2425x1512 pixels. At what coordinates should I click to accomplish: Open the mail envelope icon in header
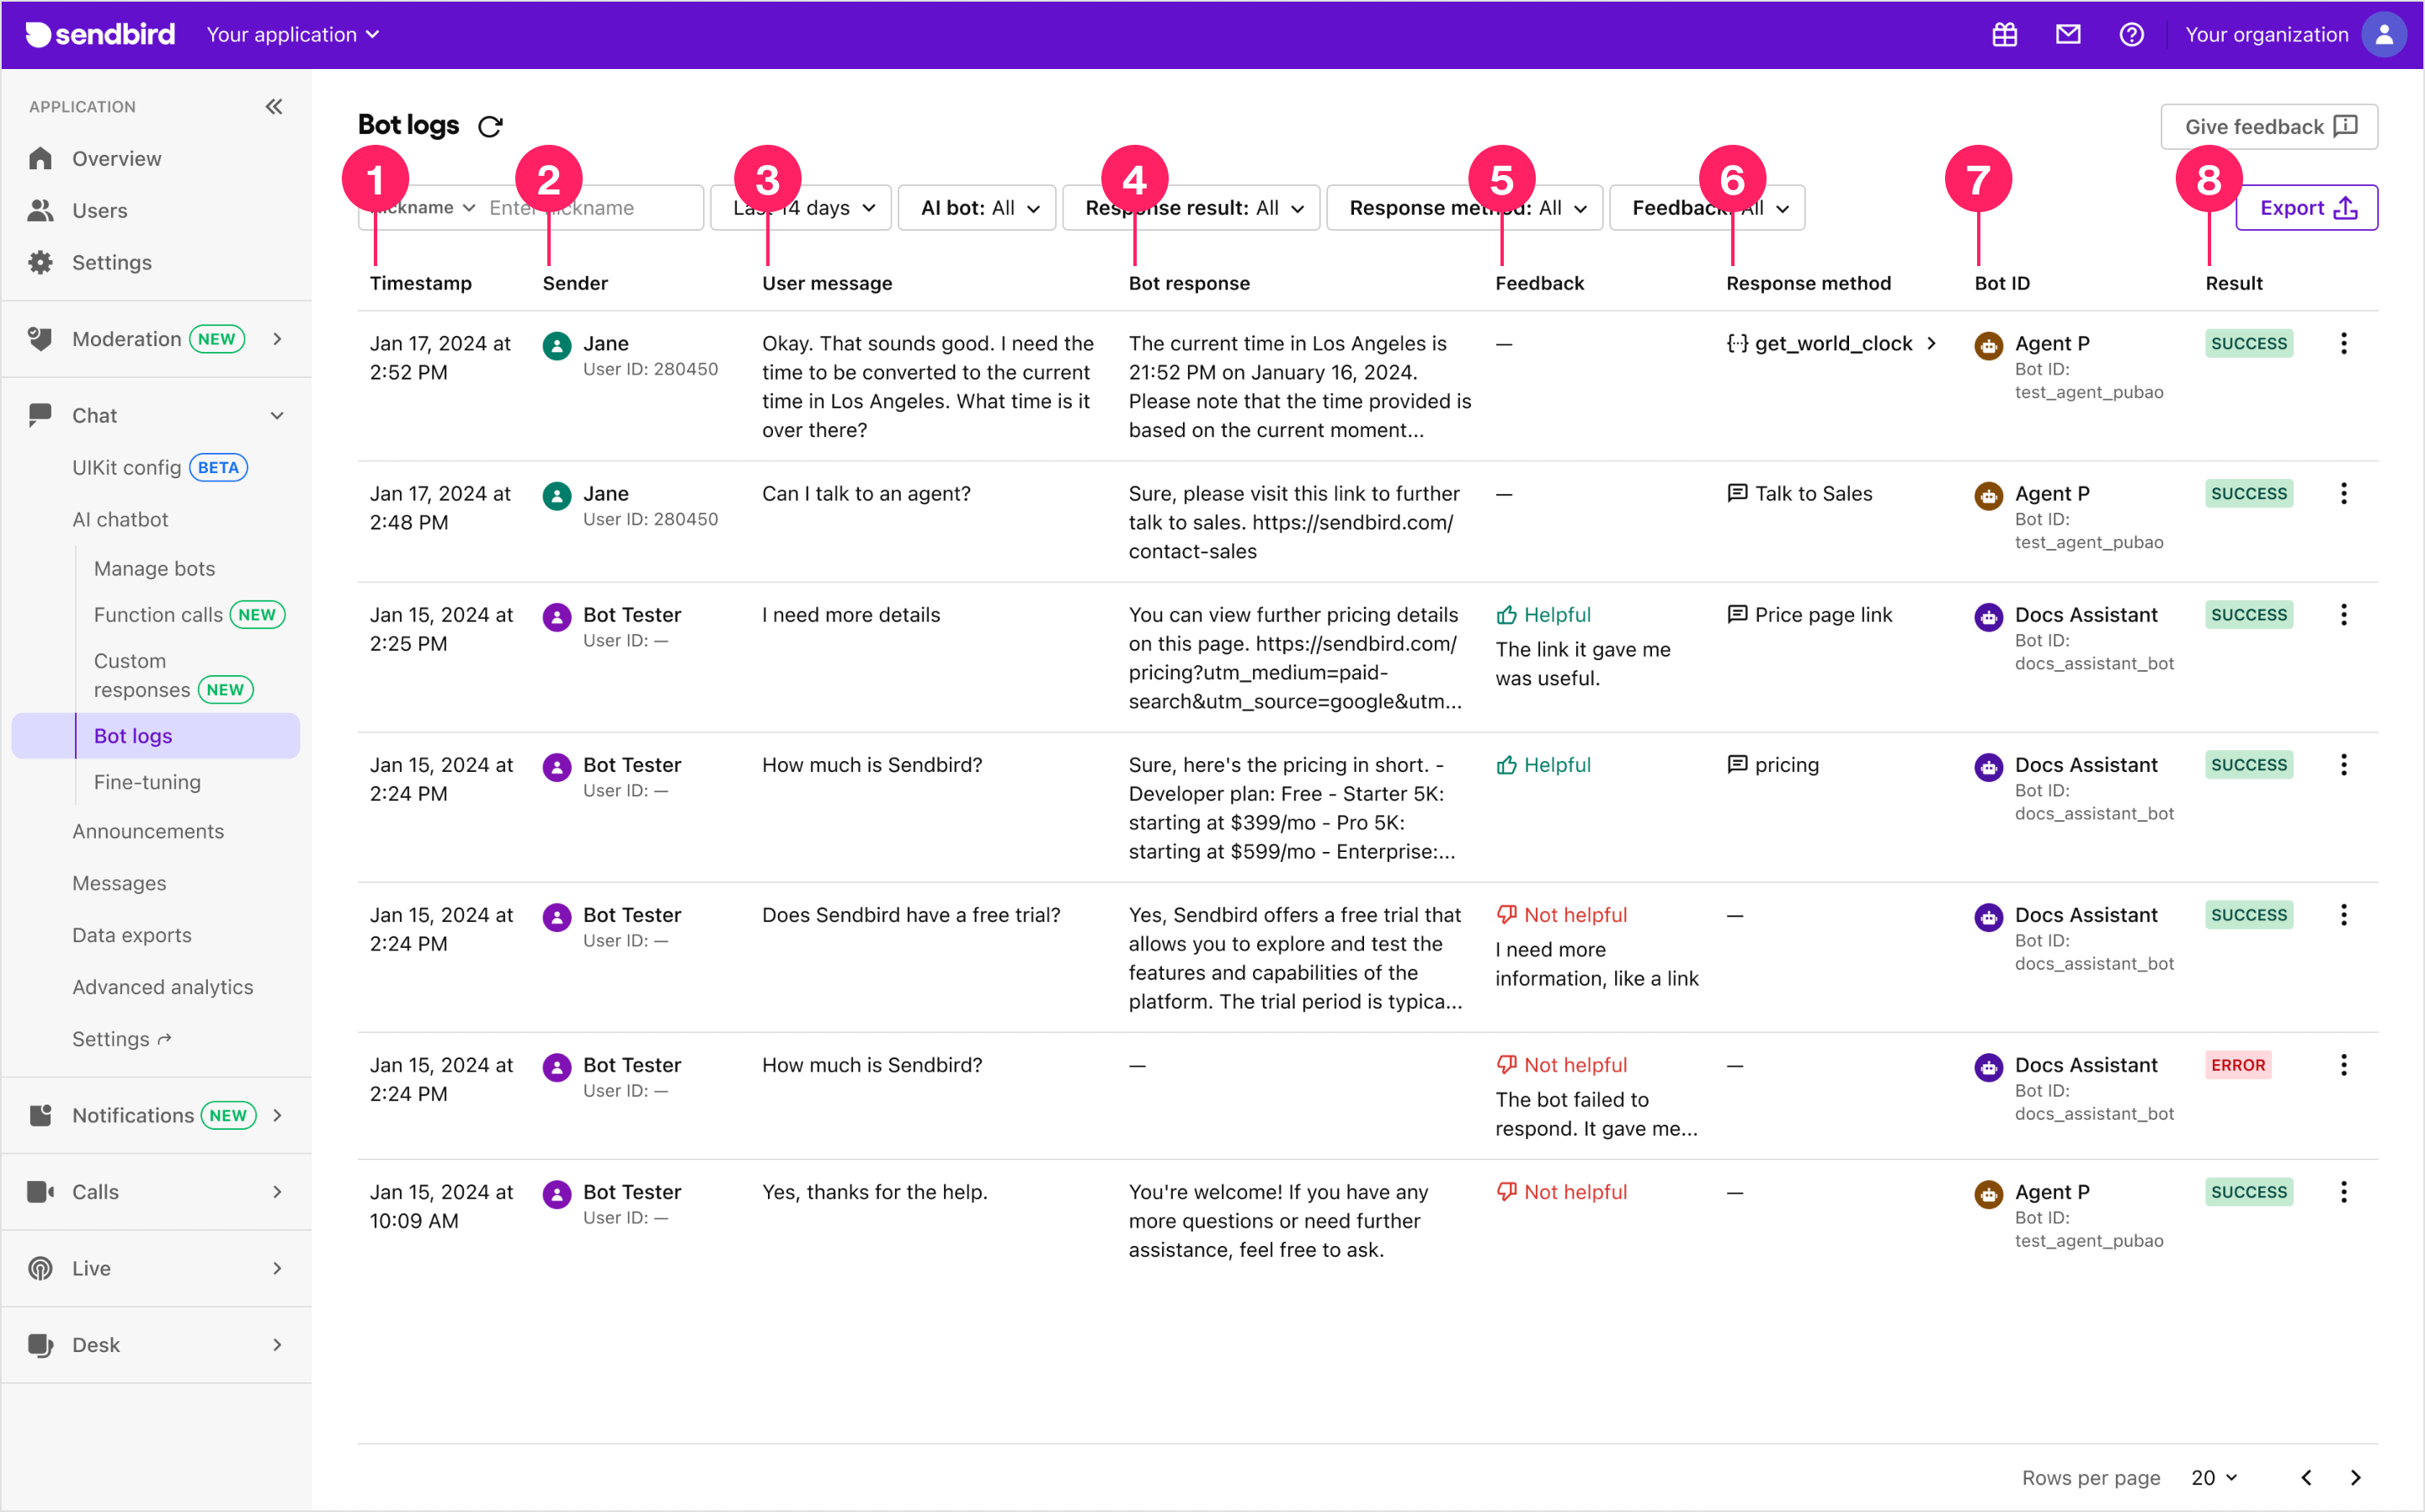pyautogui.click(x=2067, y=35)
